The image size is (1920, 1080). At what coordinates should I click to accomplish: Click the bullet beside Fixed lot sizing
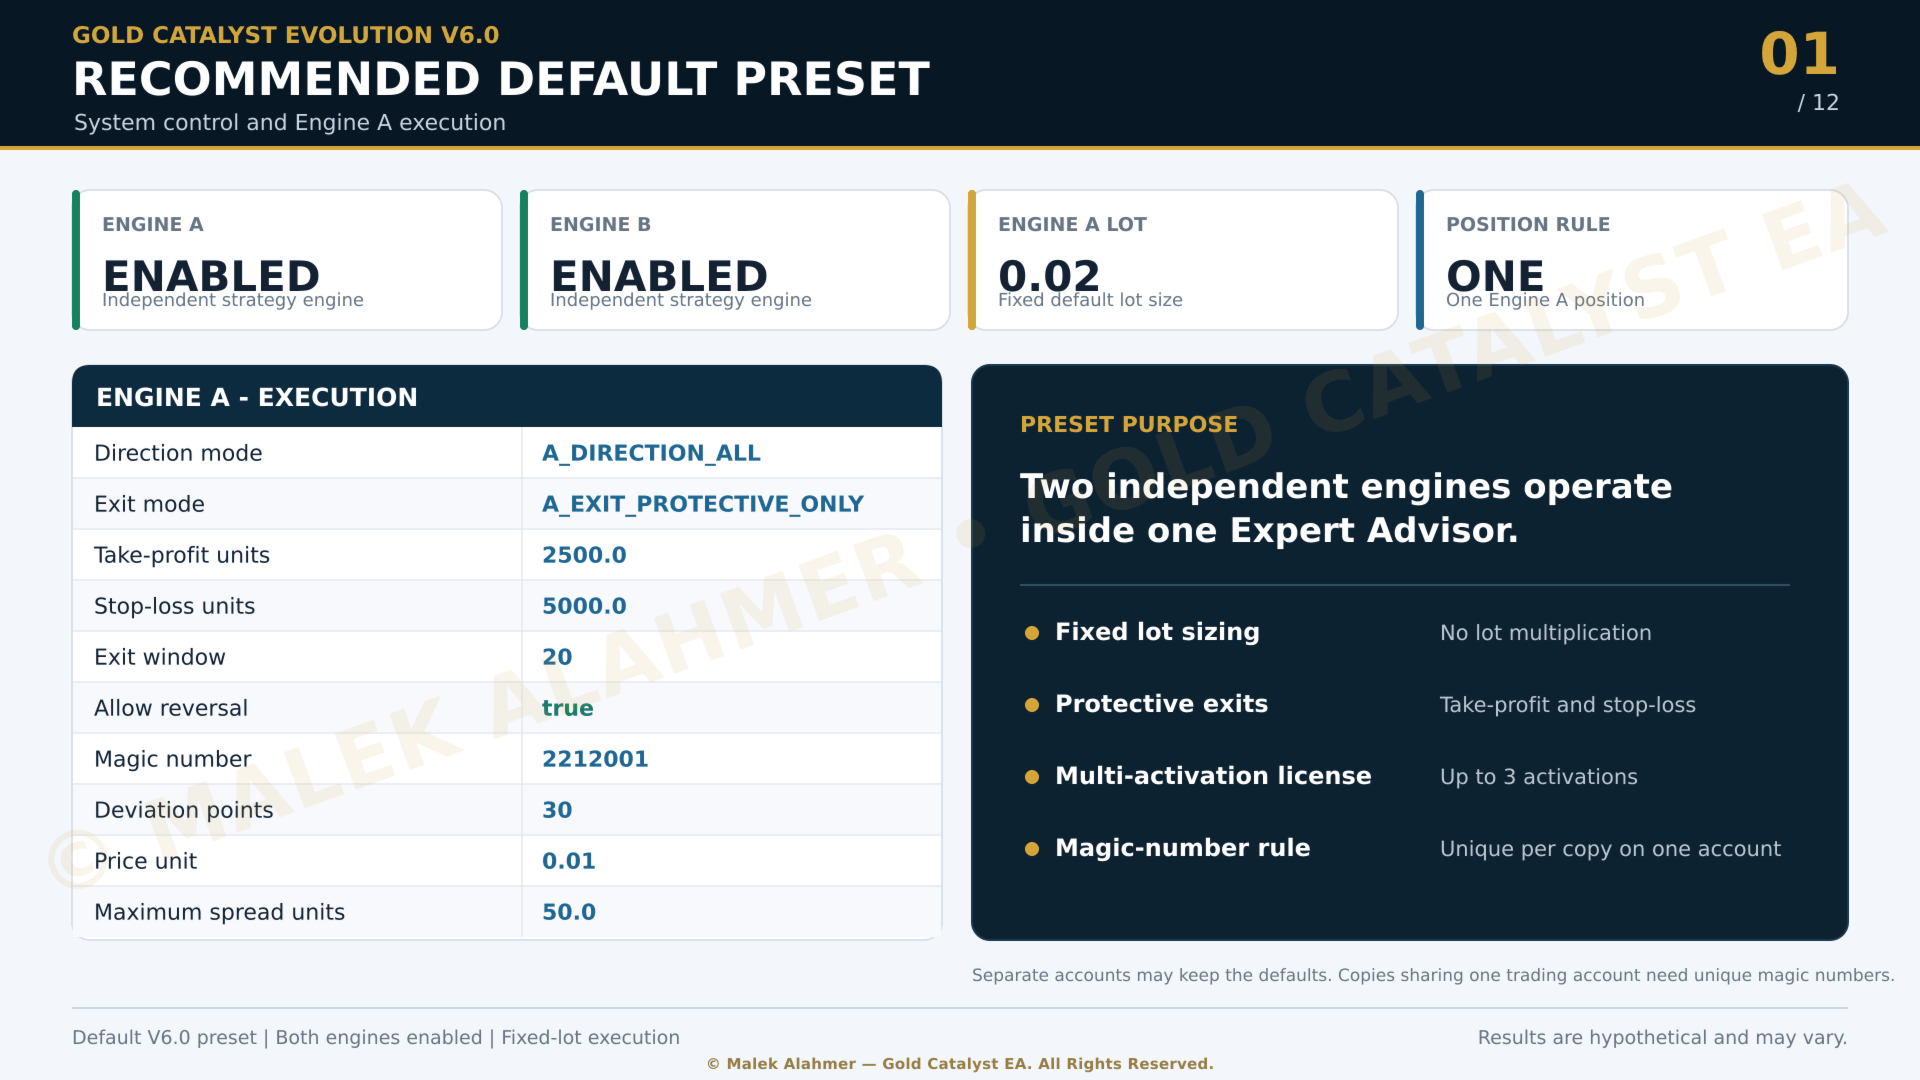point(1032,633)
